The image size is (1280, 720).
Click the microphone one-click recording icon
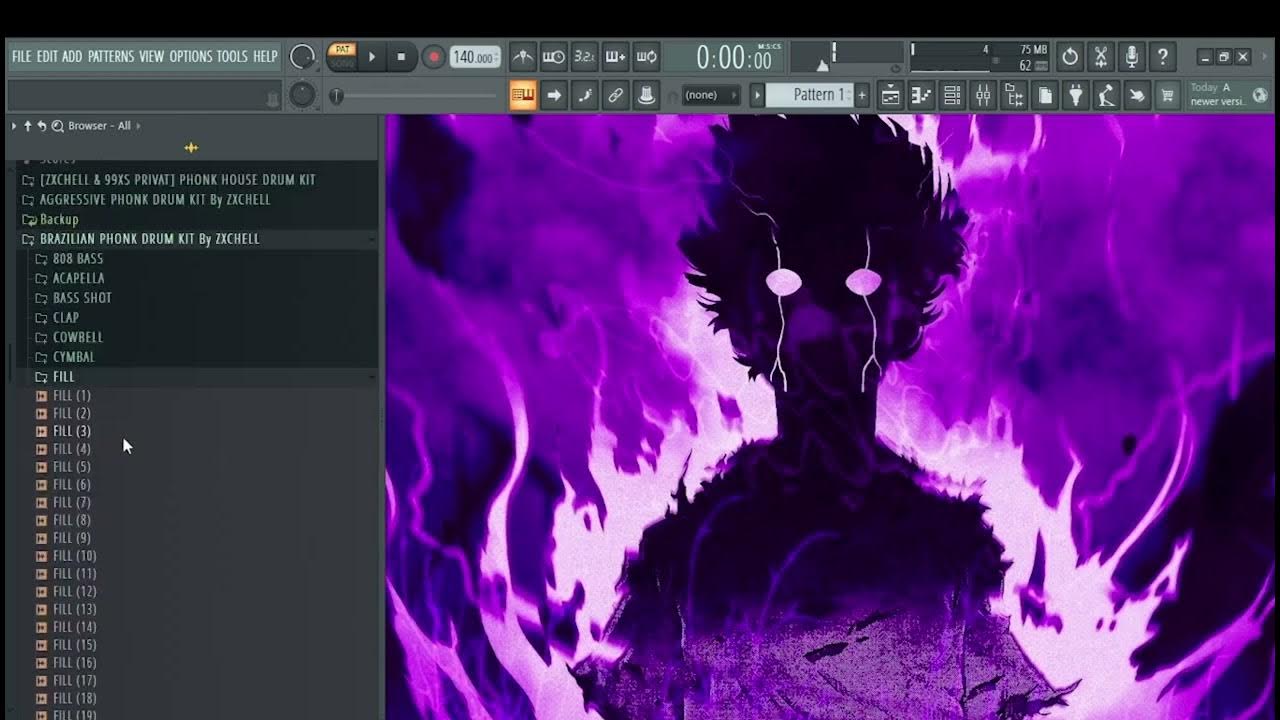tap(1132, 57)
